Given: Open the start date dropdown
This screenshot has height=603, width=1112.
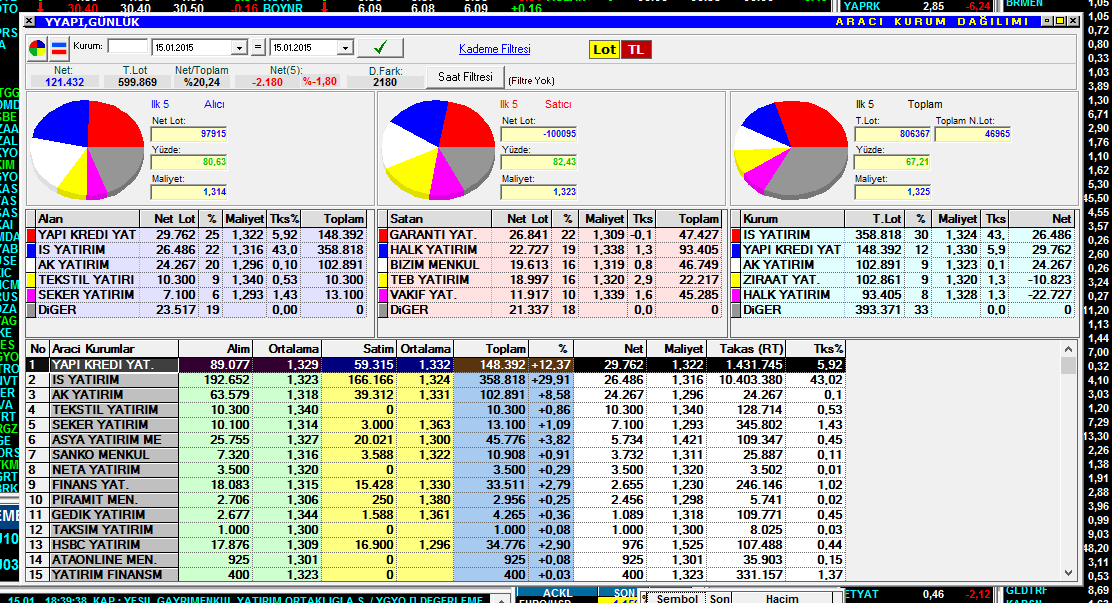Looking at the screenshot, I should click(x=238, y=48).
